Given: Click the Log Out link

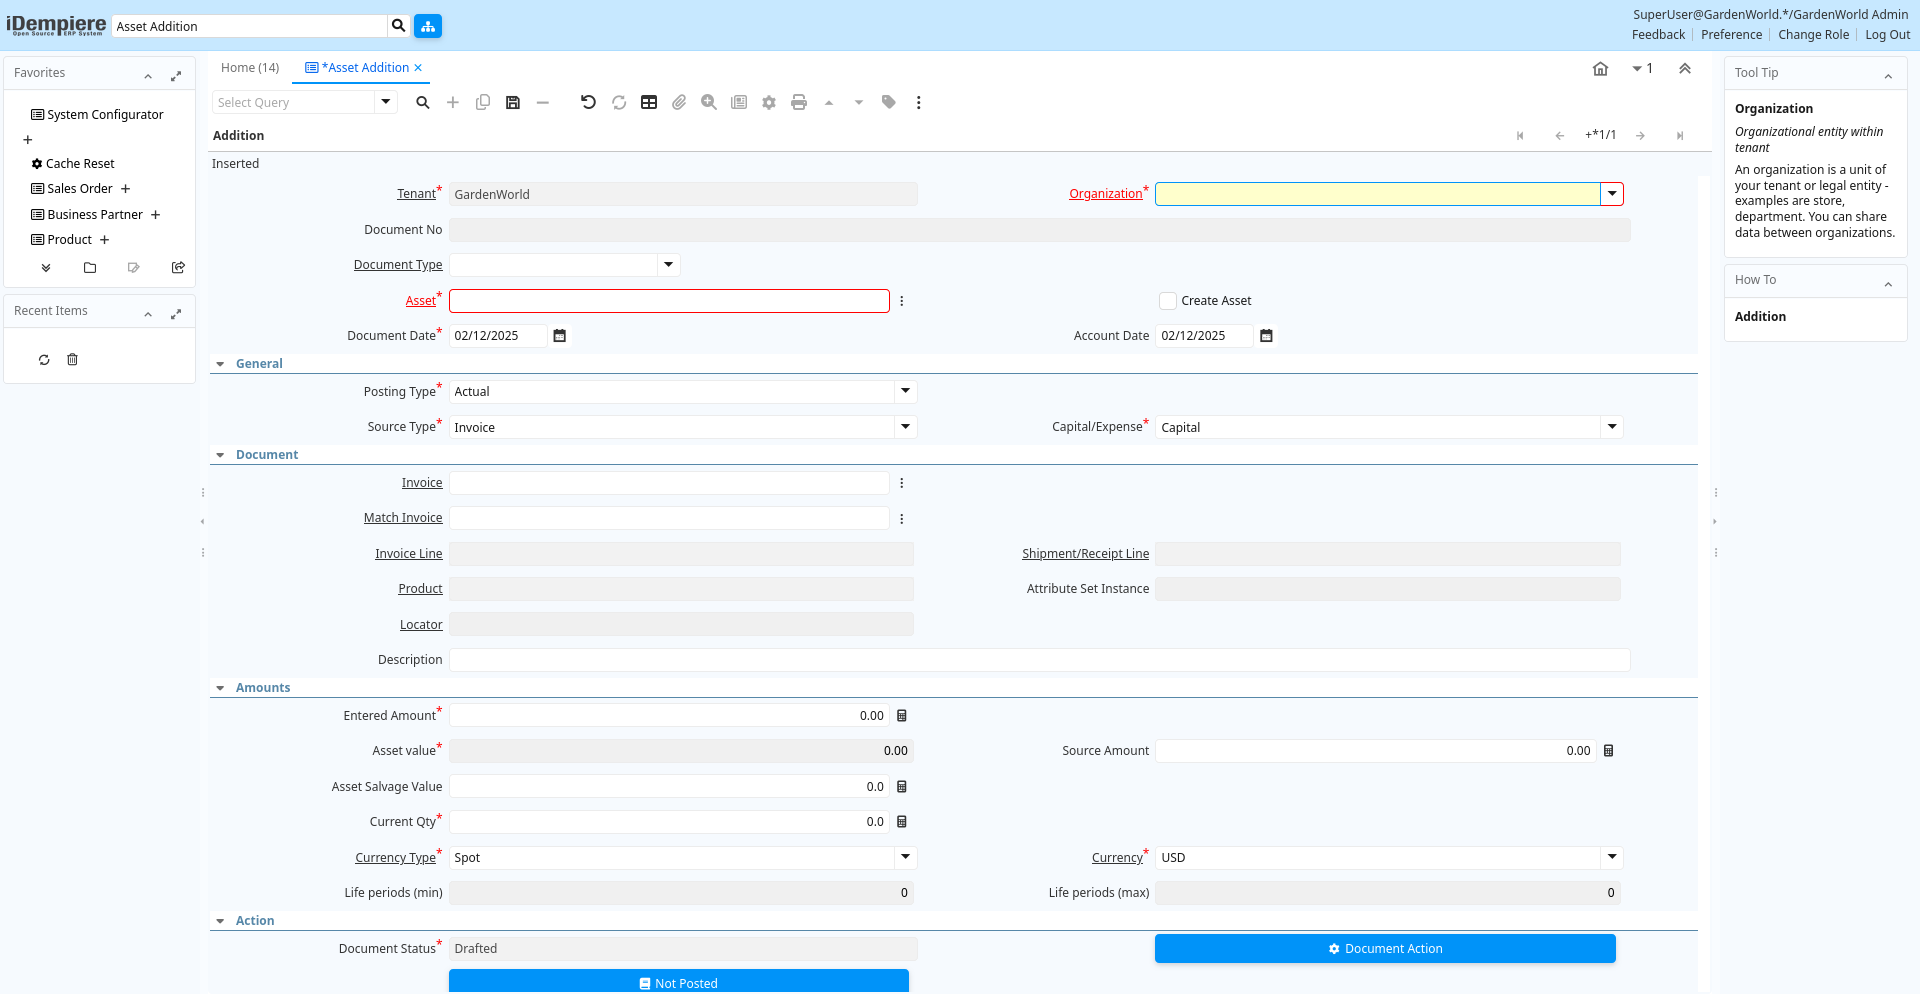Looking at the screenshot, I should coord(1887,35).
